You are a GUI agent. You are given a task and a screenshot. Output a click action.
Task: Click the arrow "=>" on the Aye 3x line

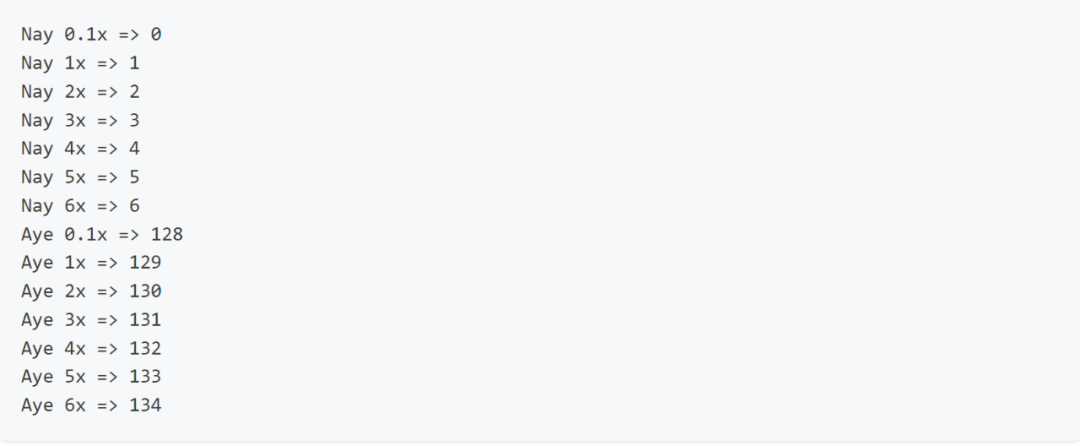click(x=107, y=320)
